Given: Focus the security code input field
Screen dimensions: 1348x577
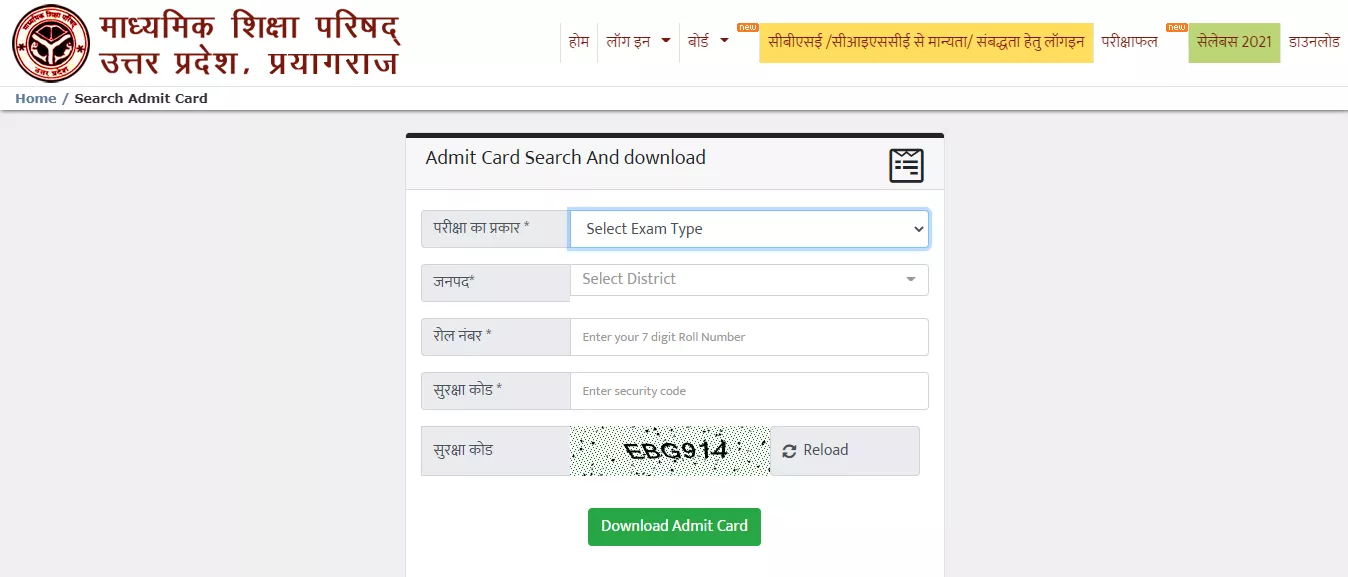Looking at the screenshot, I should click(749, 391).
